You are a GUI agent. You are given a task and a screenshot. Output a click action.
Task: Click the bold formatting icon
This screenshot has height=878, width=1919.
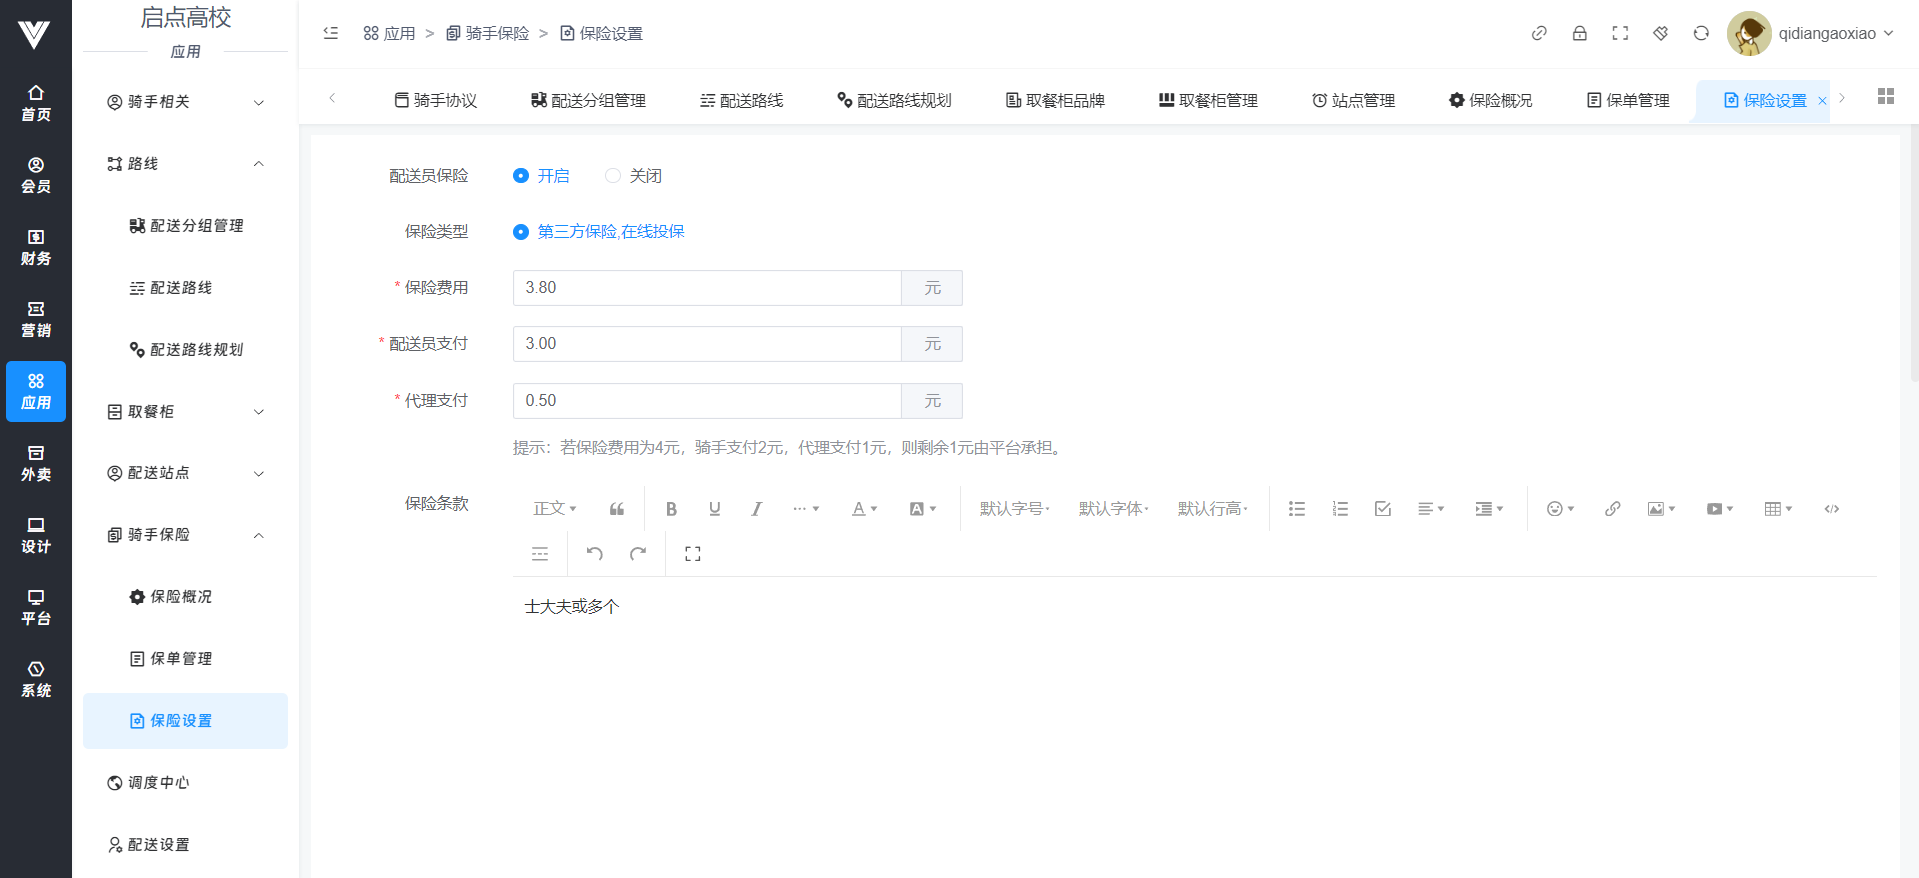tap(671, 509)
